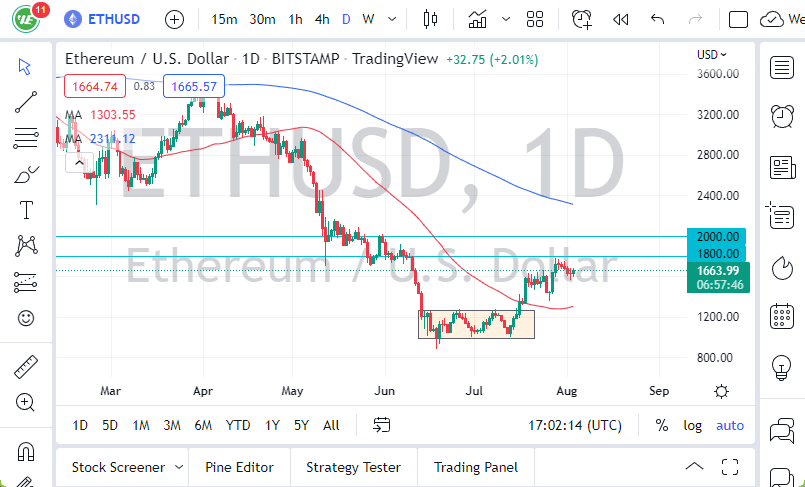Screen dimensions: 805x487
Task: Expand the Stock Screener dropdown arrow
Action: coord(179,467)
